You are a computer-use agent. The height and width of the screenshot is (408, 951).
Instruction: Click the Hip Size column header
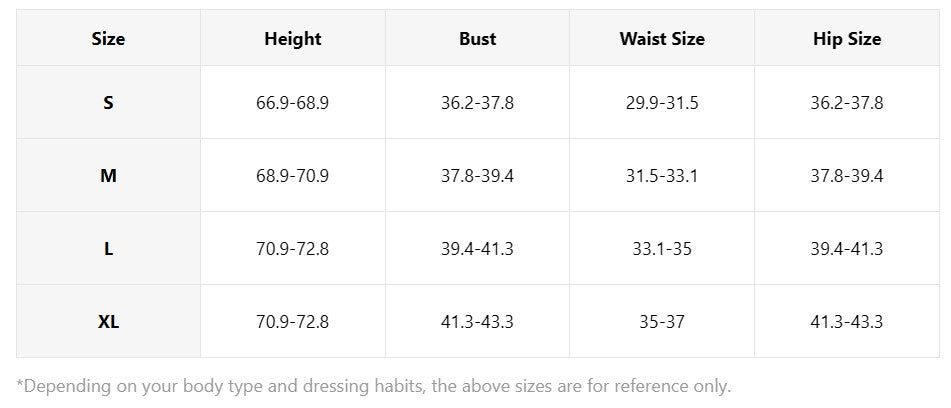[847, 38]
